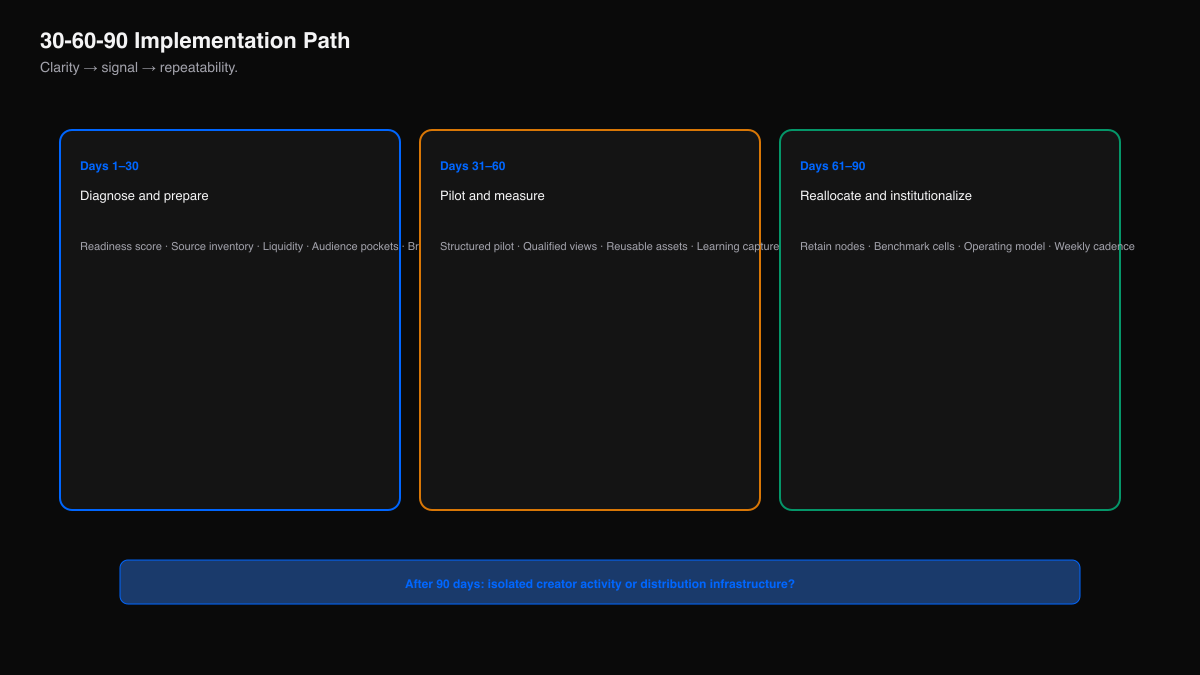Click the 'Reallocate and institutionalize' heading
Viewport: 1200px width, 675px height.
pos(885,196)
